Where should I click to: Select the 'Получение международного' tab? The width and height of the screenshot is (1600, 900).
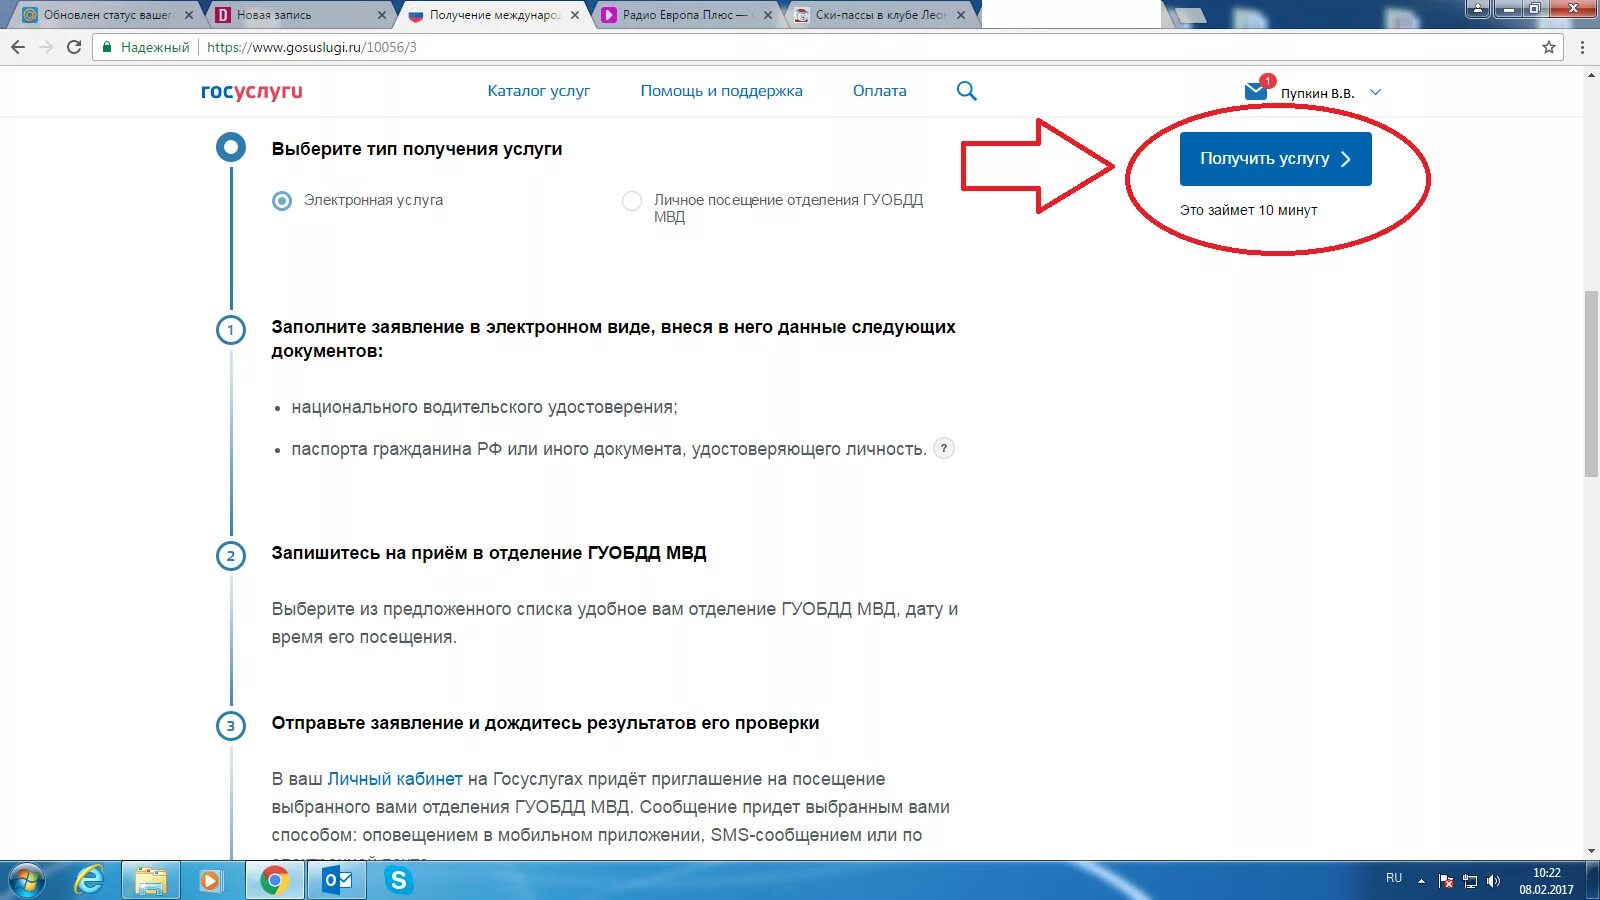tap(493, 15)
